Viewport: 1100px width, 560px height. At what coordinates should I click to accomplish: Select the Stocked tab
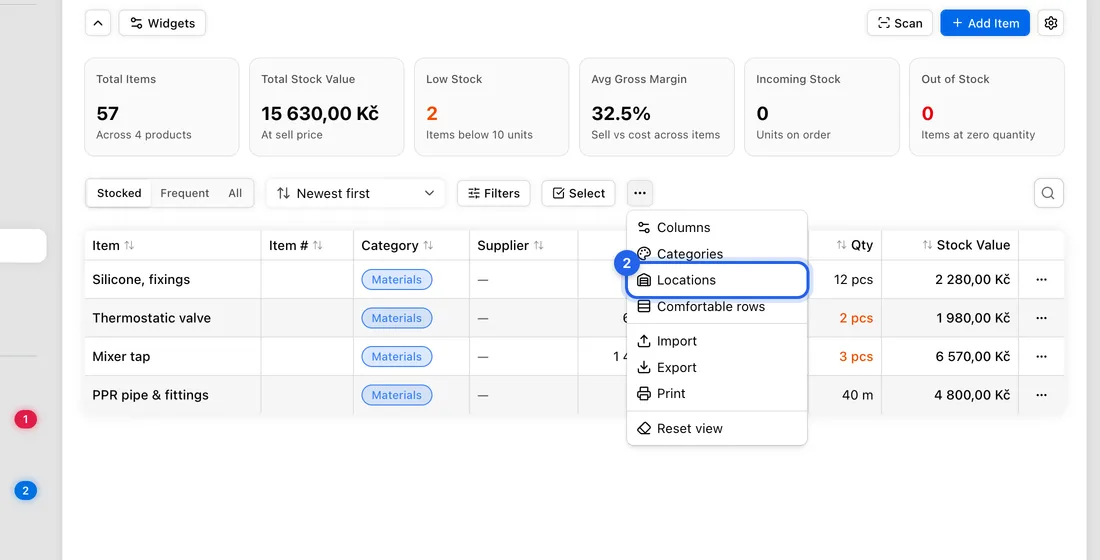tap(119, 193)
